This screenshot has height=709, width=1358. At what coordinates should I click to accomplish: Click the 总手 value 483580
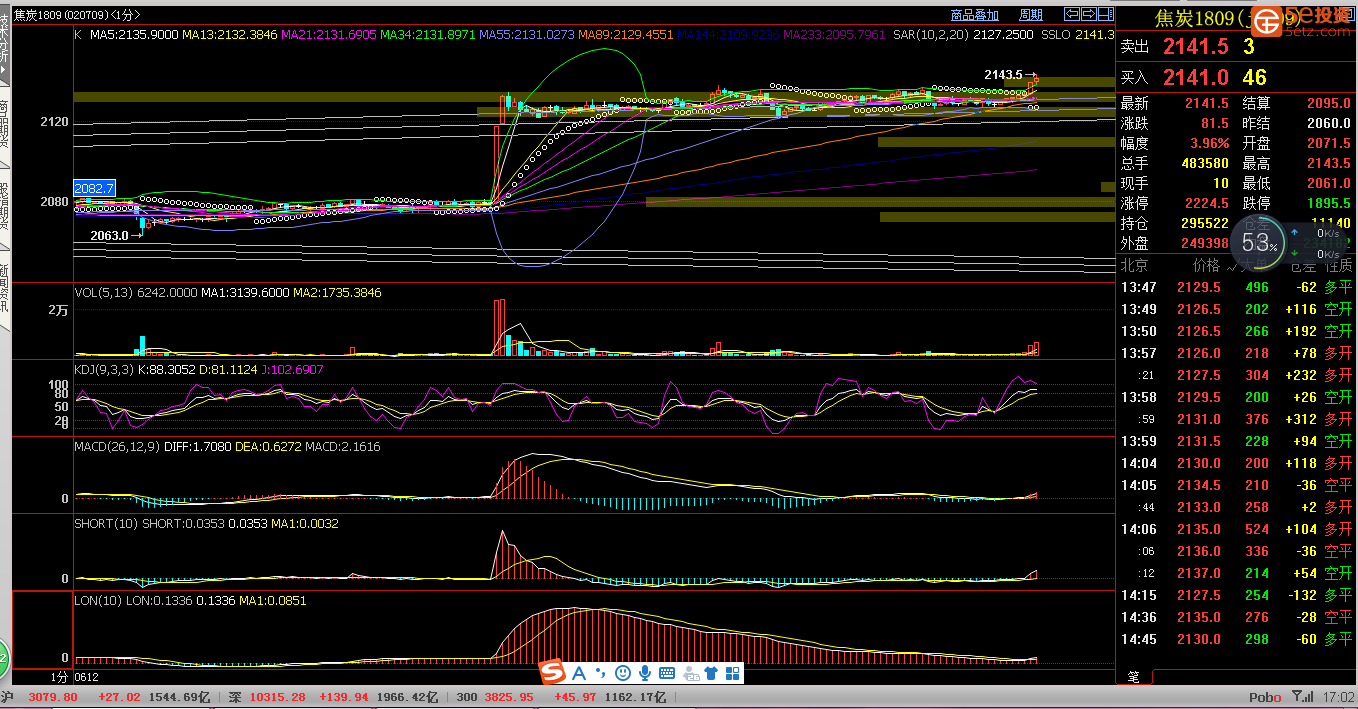(1204, 163)
